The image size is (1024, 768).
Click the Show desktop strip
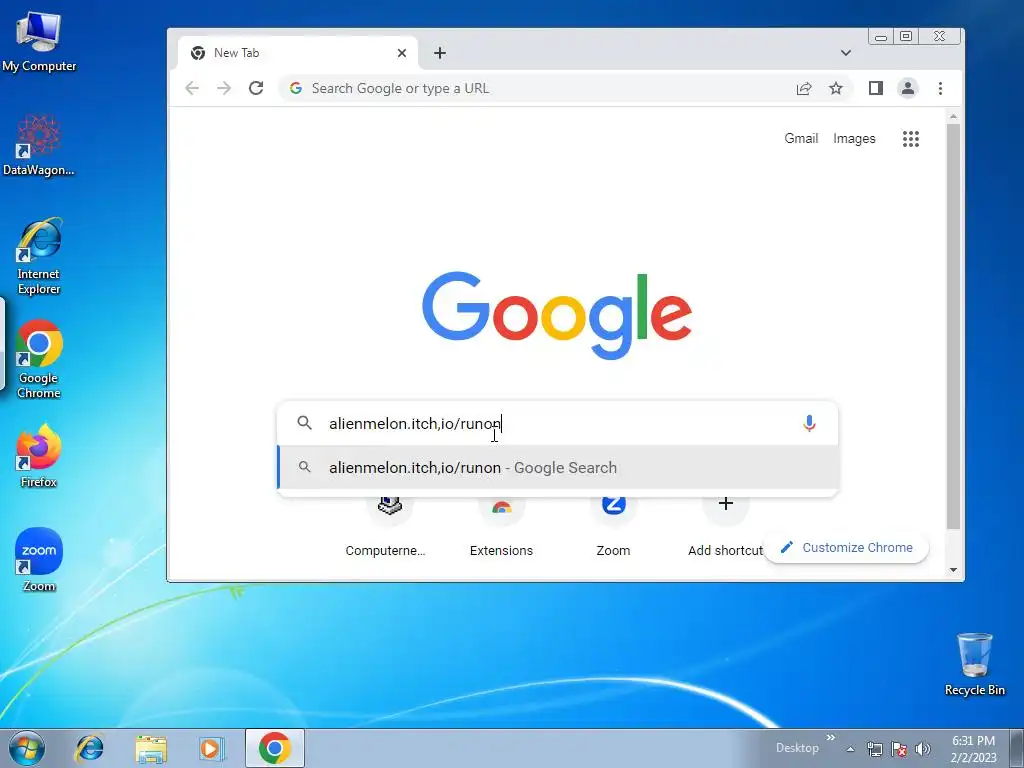[1017, 749]
